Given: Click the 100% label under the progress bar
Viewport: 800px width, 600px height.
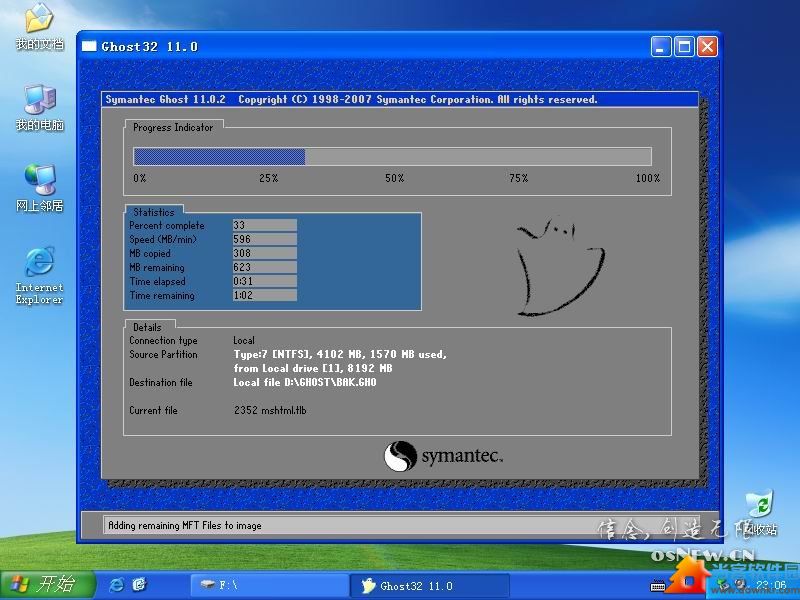Looking at the screenshot, I should pyautogui.click(x=648, y=178).
